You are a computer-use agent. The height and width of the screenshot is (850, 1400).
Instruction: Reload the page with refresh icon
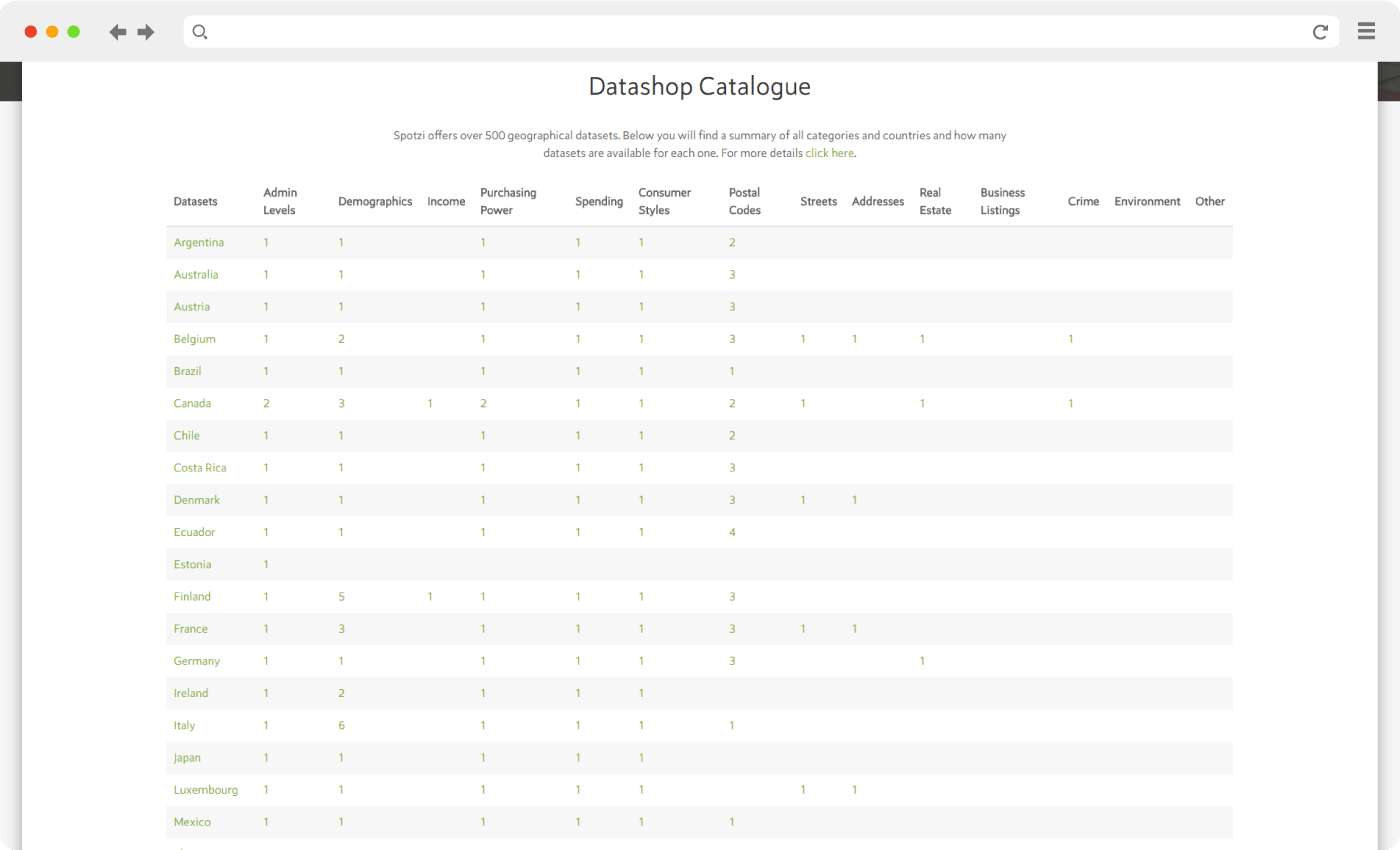(1320, 32)
